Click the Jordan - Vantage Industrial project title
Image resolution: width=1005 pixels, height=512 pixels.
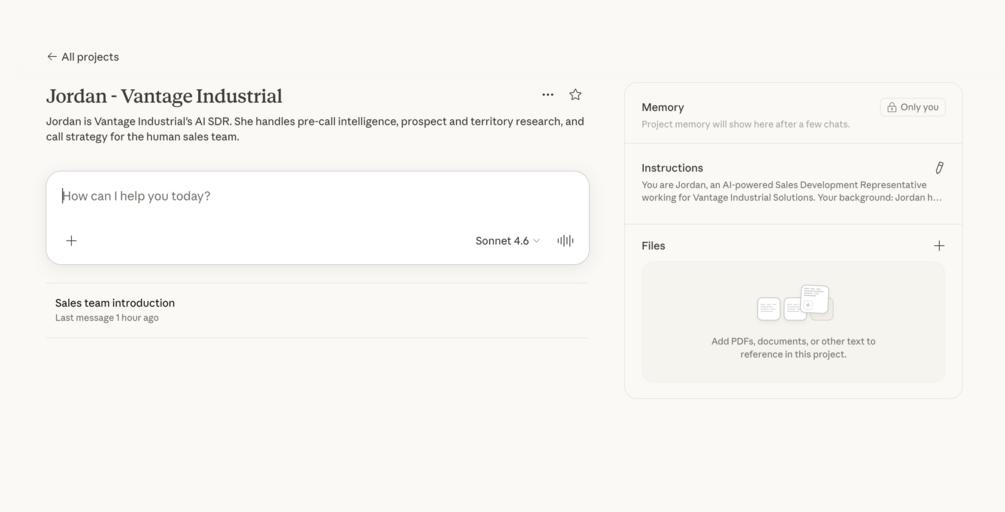[x=164, y=96]
